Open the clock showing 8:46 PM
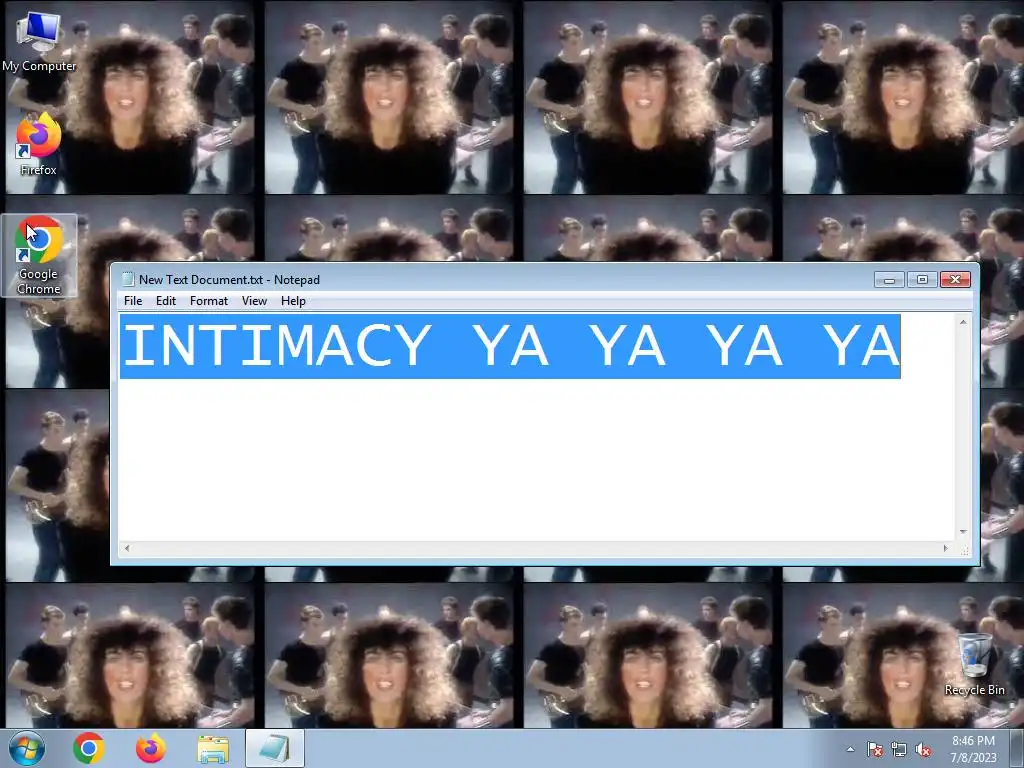The height and width of the screenshot is (768, 1024). 973,749
